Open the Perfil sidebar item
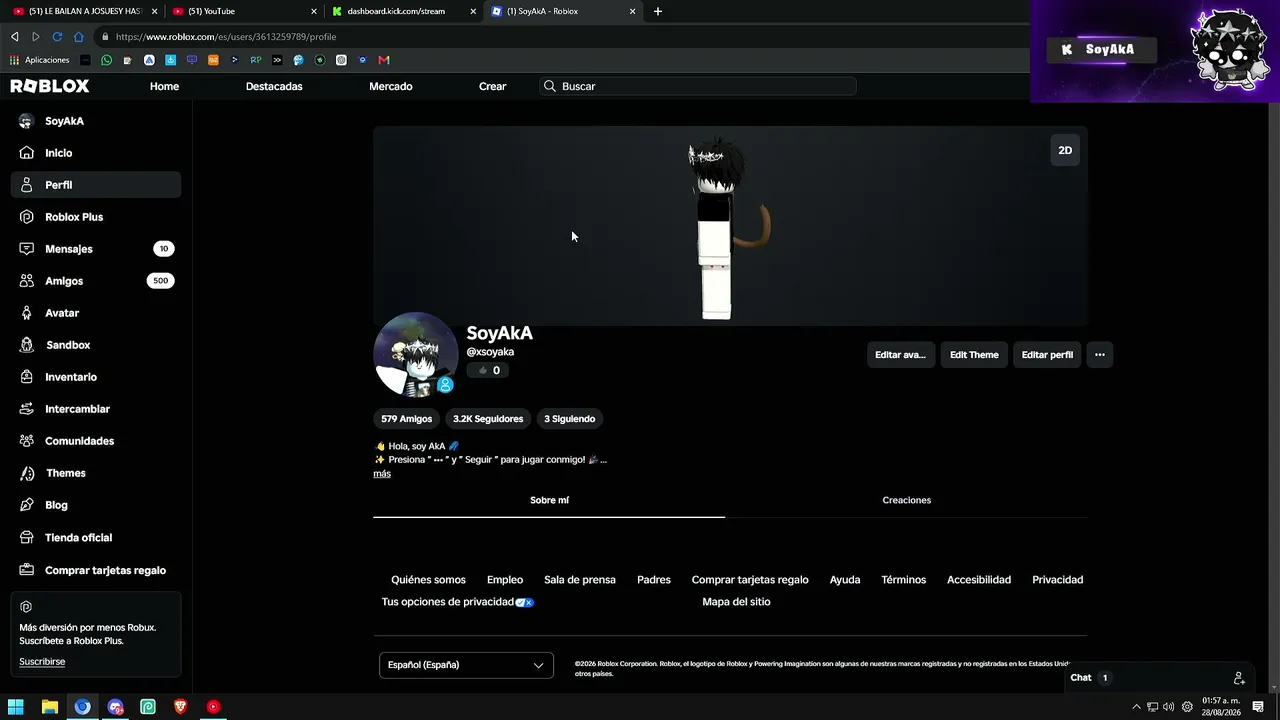The image size is (1280, 720). click(x=96, y=185)
